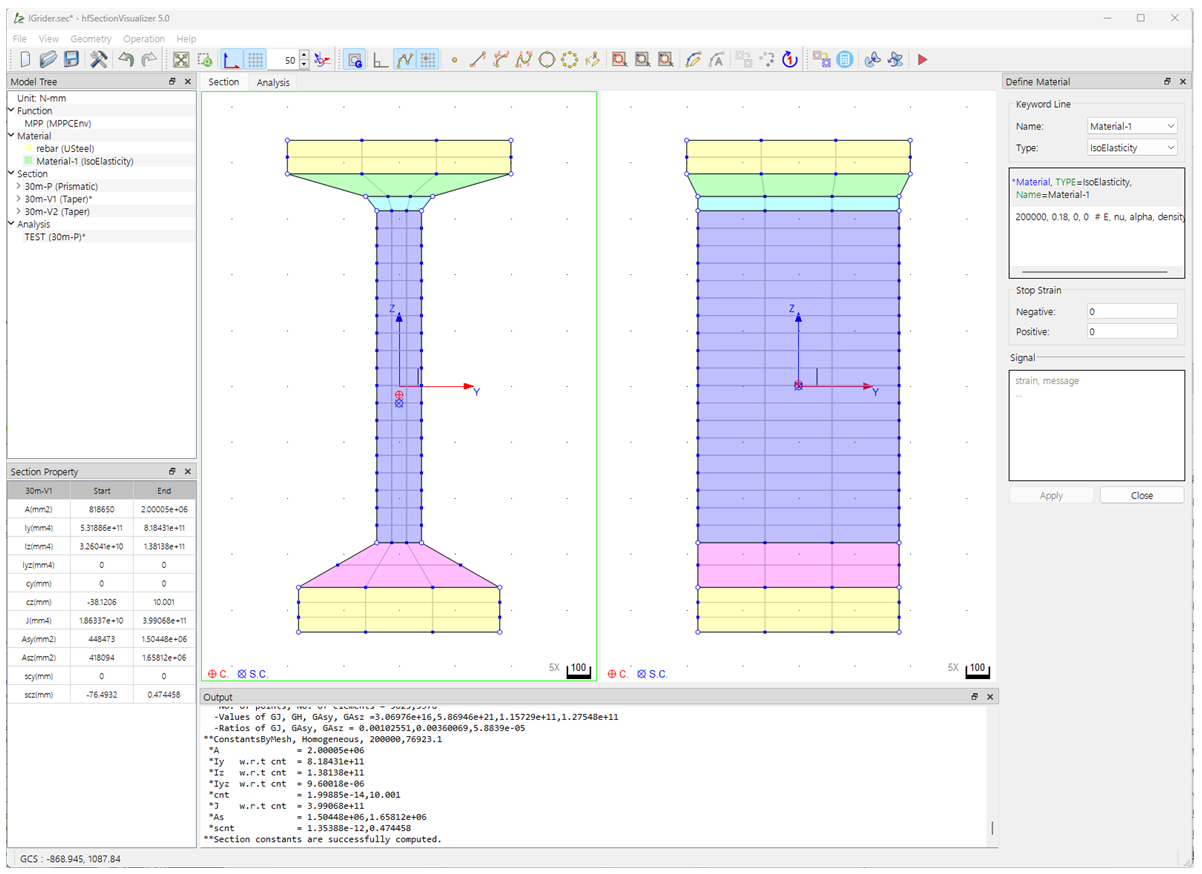The image size is (1202, 874).
Task: Toggle the coordinate axes display
Action: tap(232, 60)
